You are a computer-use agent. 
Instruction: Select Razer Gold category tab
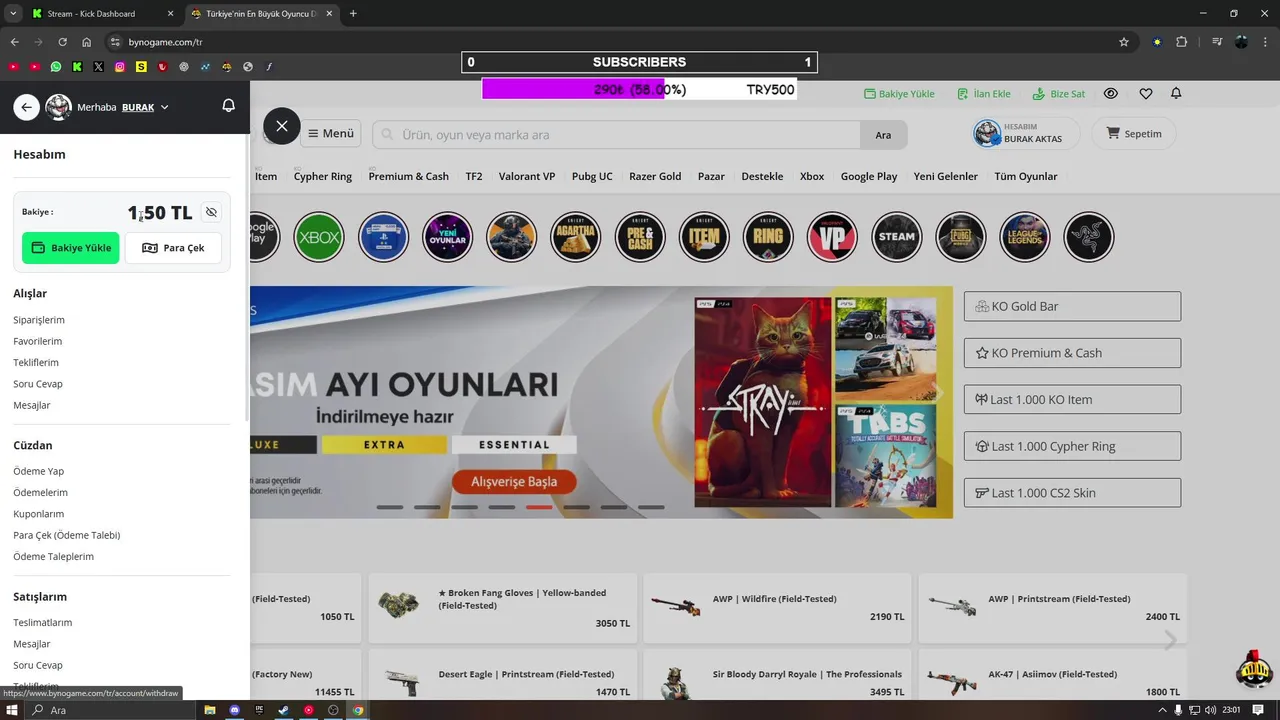tap(655, 176)
